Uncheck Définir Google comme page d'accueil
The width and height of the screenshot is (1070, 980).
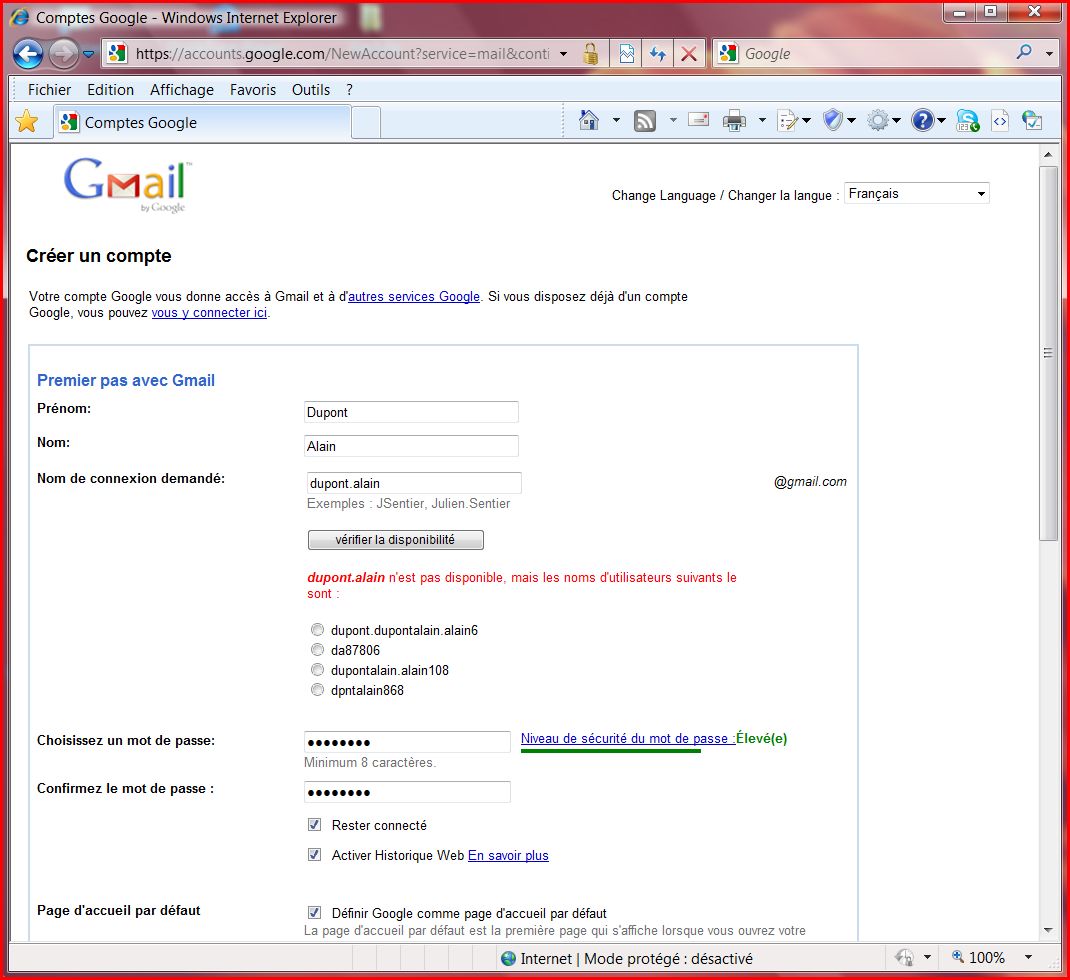click(x=315, y=912)
